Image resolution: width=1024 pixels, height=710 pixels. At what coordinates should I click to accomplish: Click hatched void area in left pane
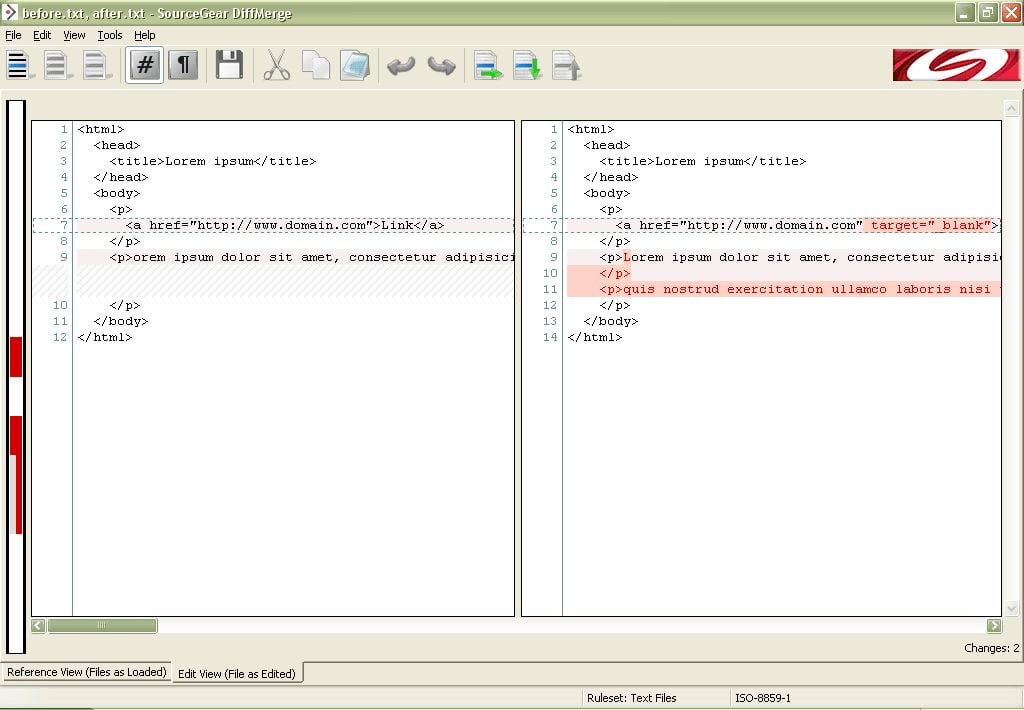pos(273,282)
